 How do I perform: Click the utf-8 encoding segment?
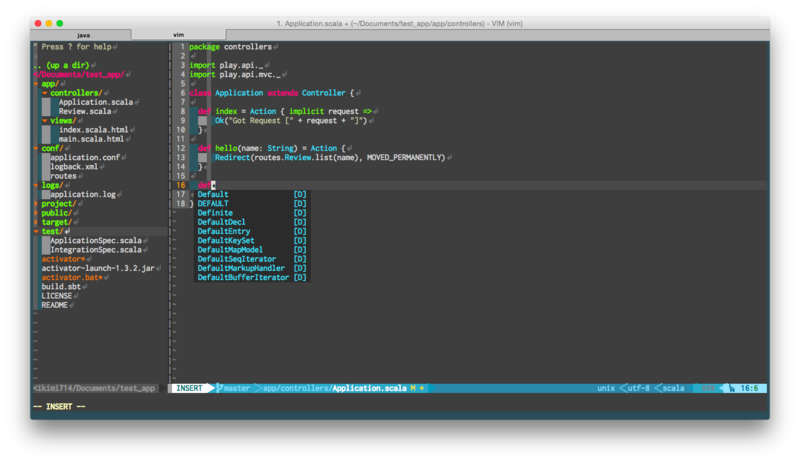click(638, 388)
